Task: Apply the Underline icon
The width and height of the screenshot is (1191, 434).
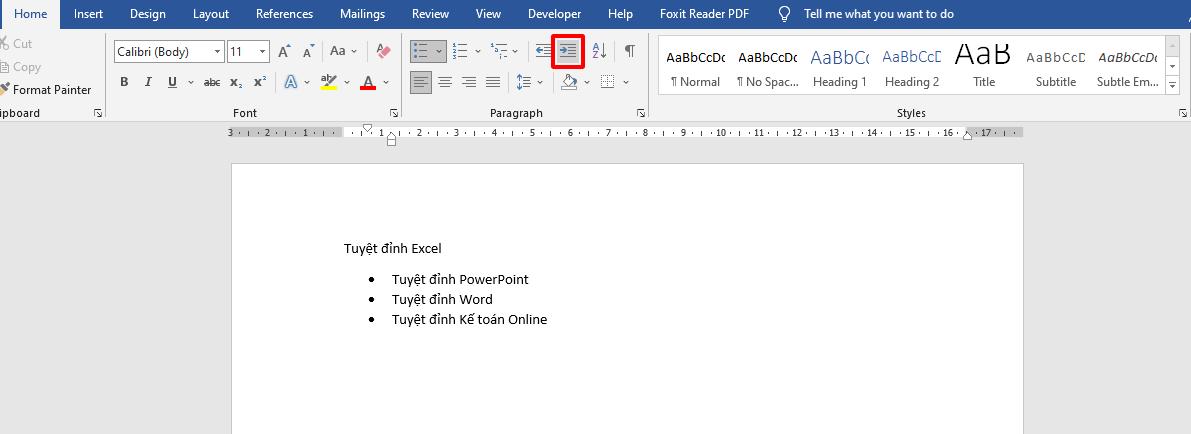Action: point(172,82)
